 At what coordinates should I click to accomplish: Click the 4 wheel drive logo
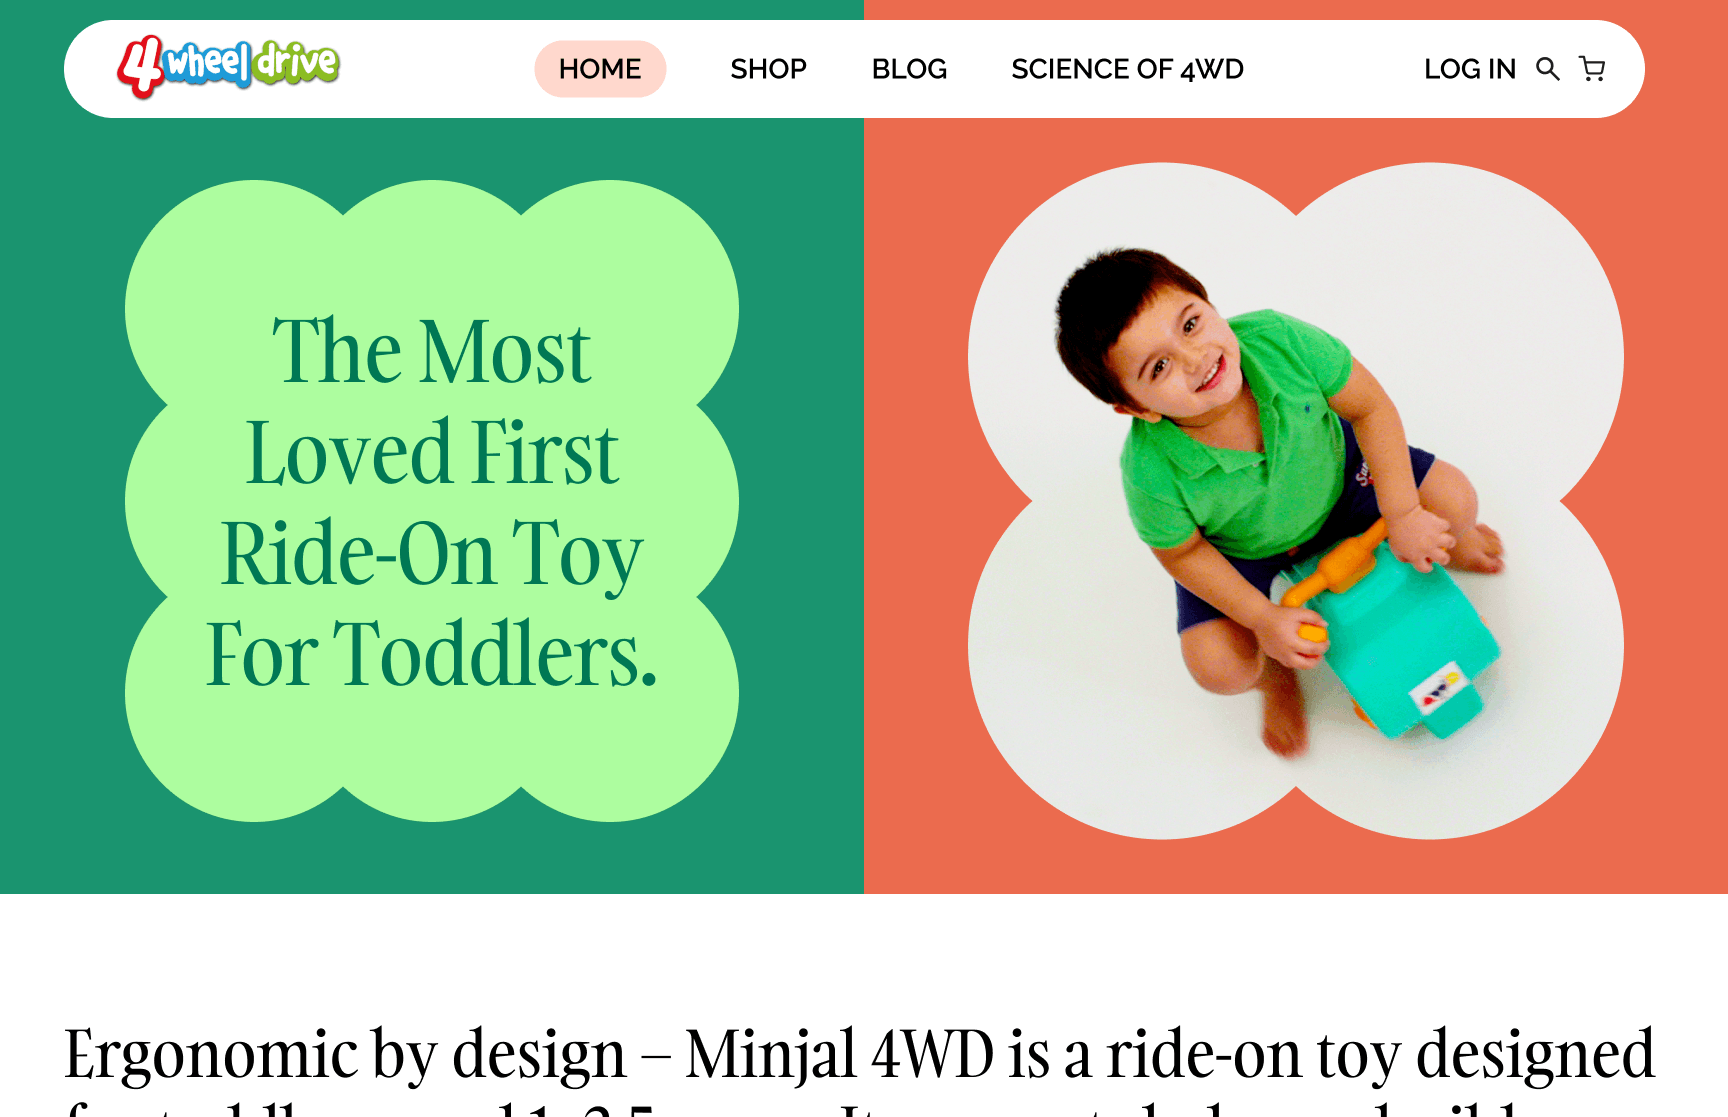tap(228, 66)
